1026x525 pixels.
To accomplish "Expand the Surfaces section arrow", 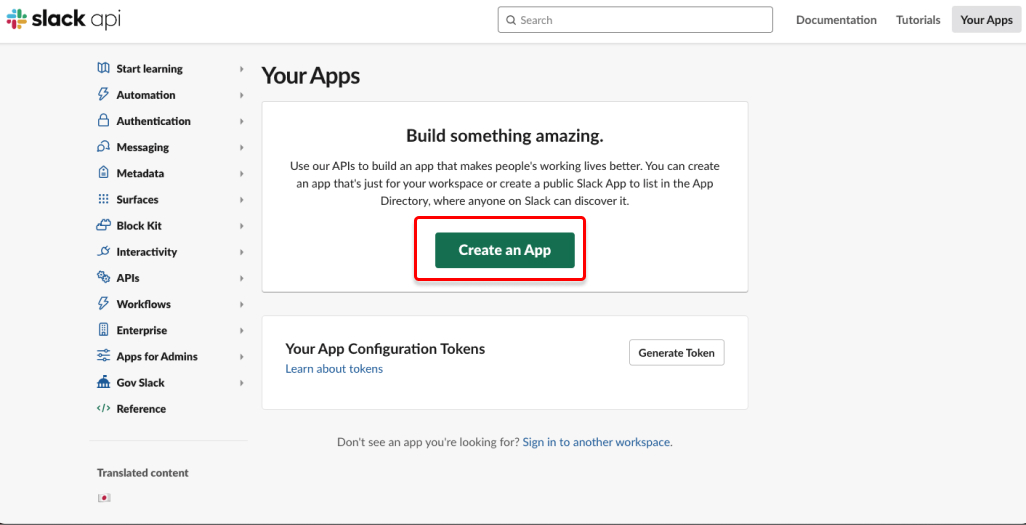I will point(241,200).
